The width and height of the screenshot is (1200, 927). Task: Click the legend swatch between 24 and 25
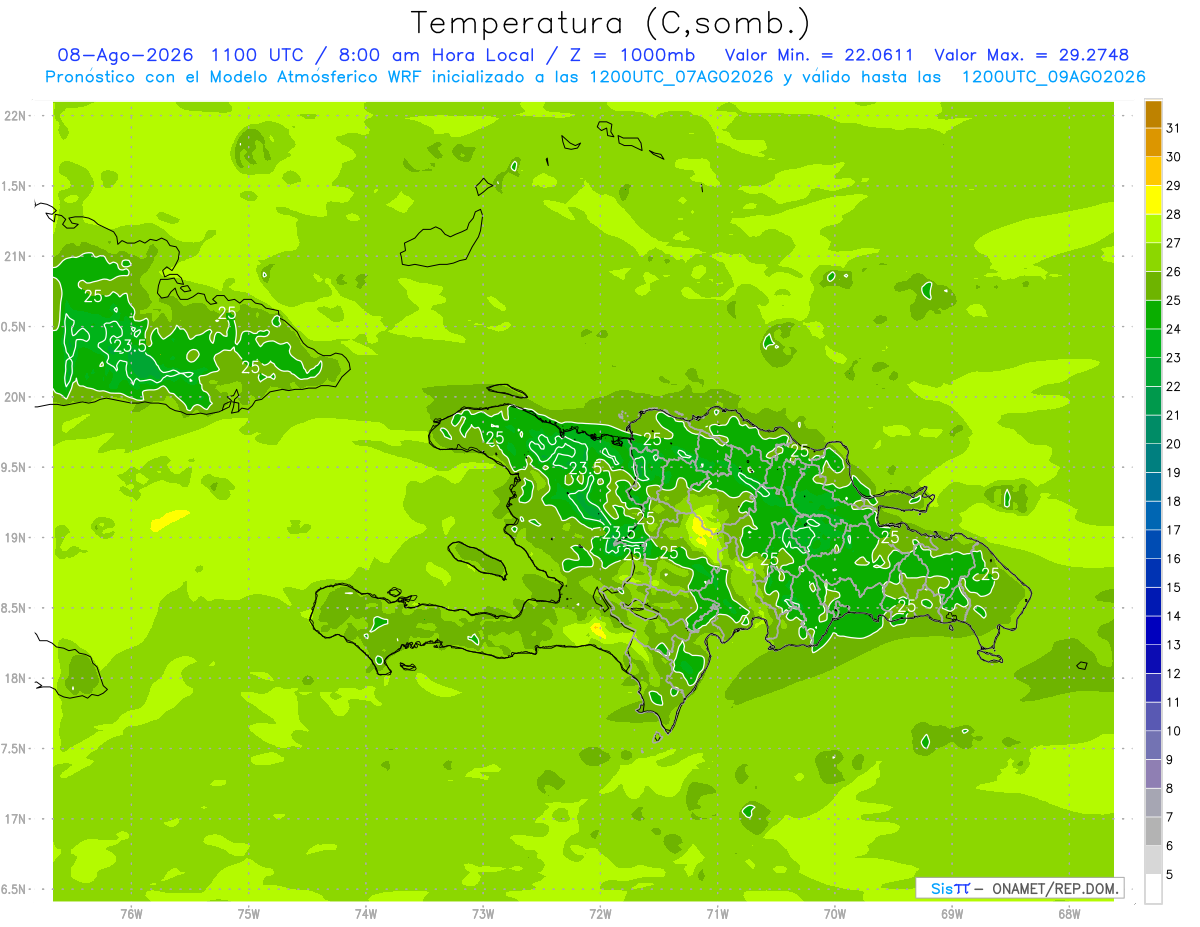pyautogui.click(x=1153, y=315)
